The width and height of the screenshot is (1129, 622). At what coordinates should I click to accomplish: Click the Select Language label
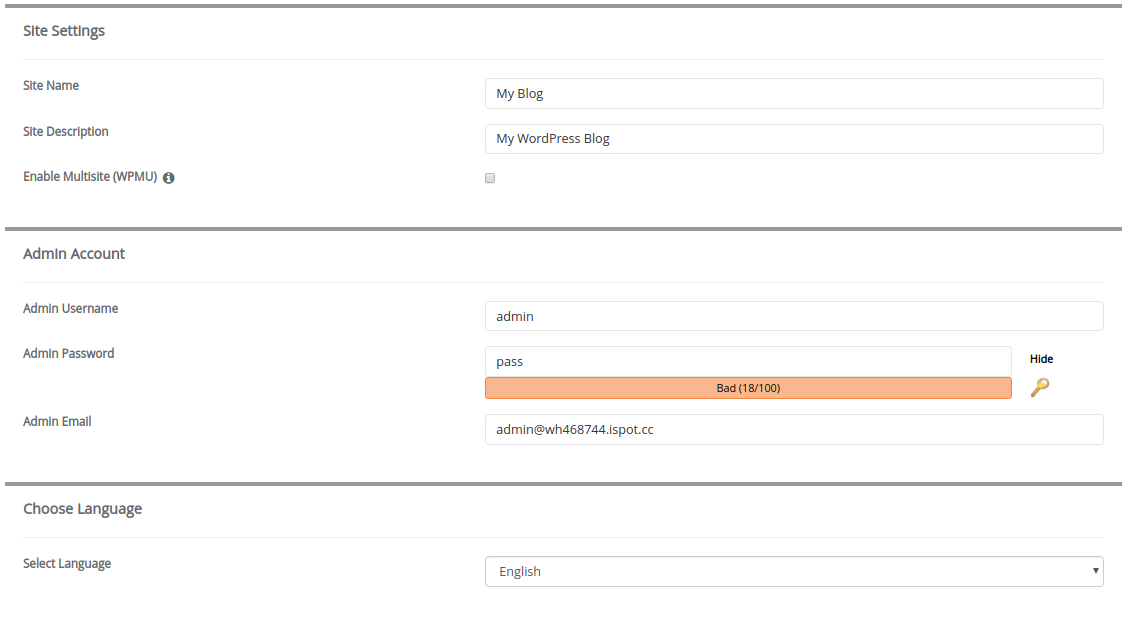pyautogui.click(x=67, y=564)
